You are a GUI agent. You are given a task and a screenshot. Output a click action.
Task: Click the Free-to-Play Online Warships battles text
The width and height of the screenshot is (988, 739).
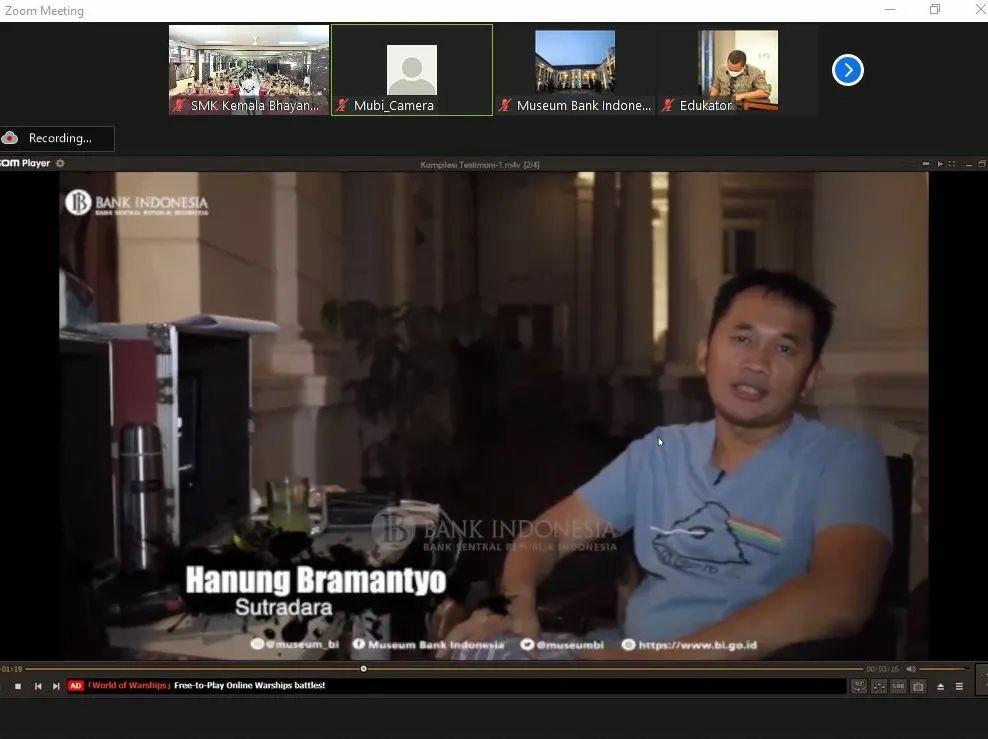tap(250, 685)
